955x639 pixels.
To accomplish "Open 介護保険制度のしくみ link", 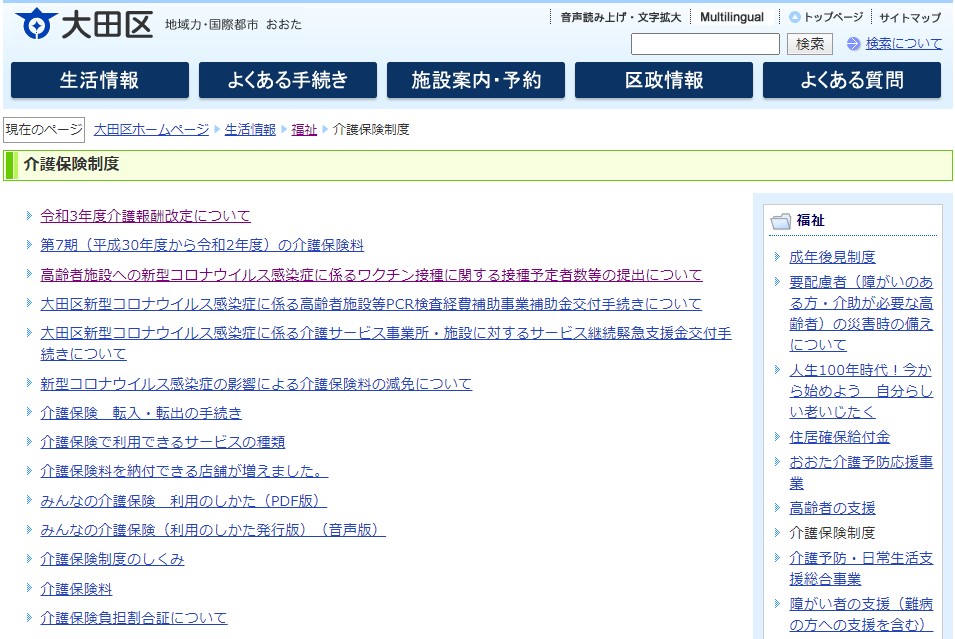I will [112, 559].
